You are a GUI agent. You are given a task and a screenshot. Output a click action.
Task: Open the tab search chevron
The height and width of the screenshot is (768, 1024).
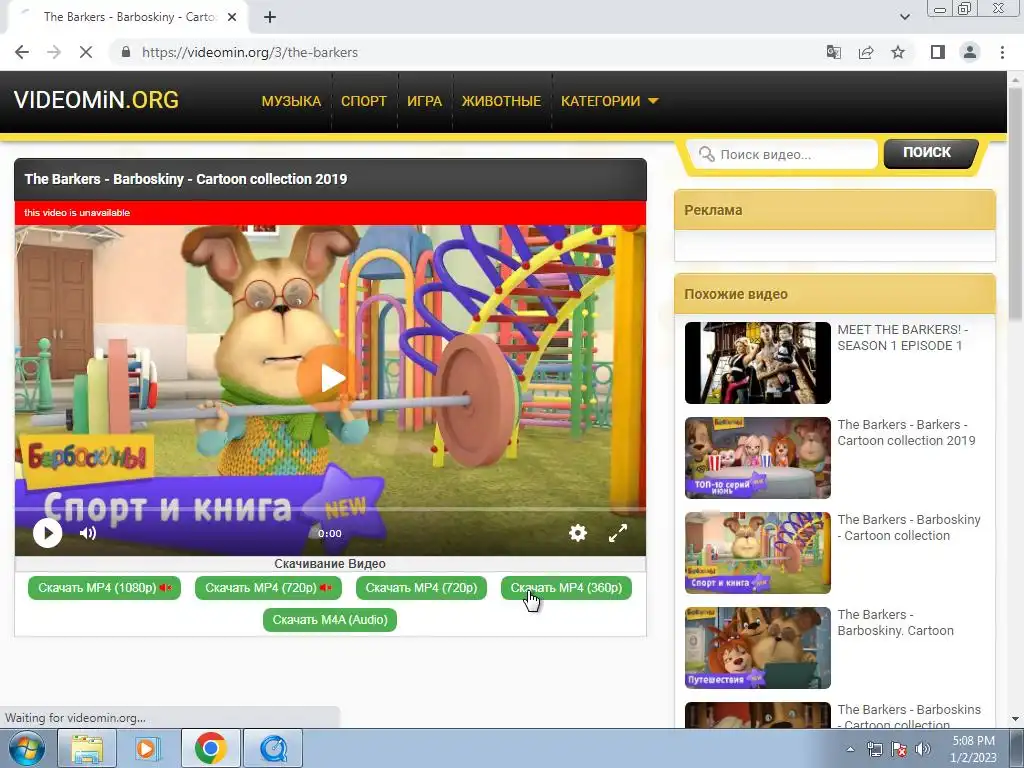904,17
